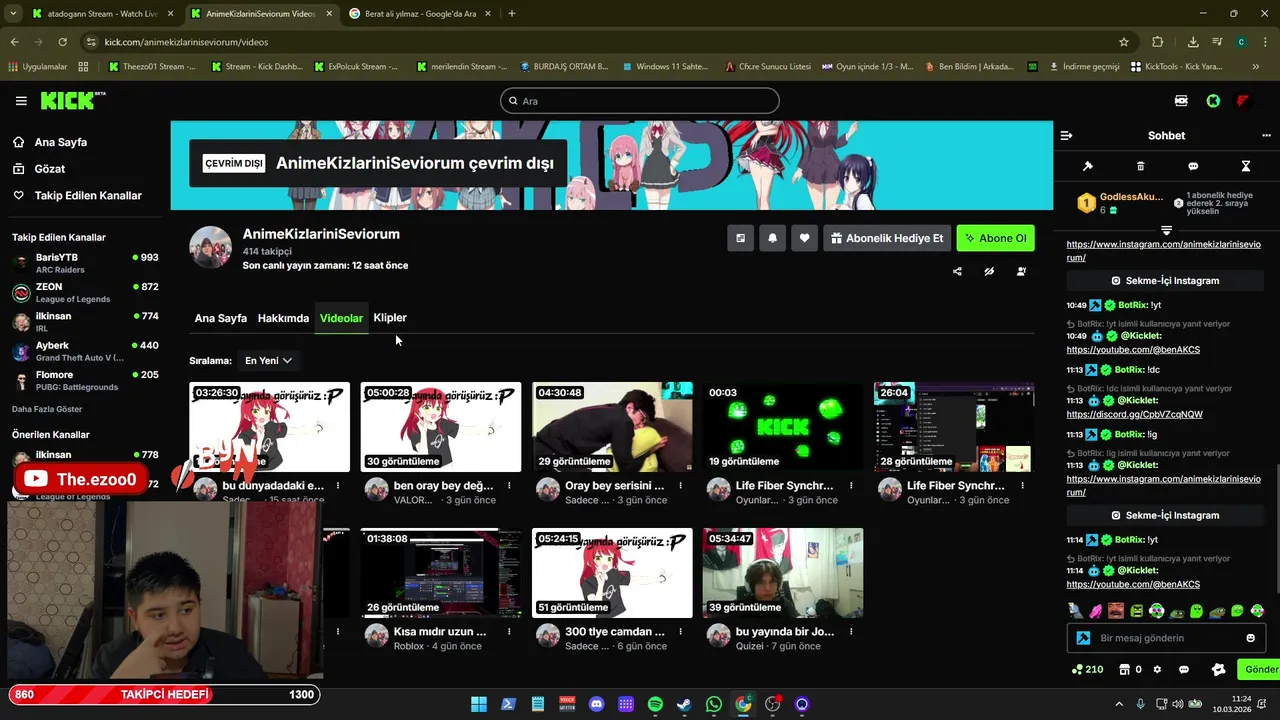This screenshot has width=1280, height=720.
Task: Click the speech bubble icon below message box
Action: [1184, 670]
